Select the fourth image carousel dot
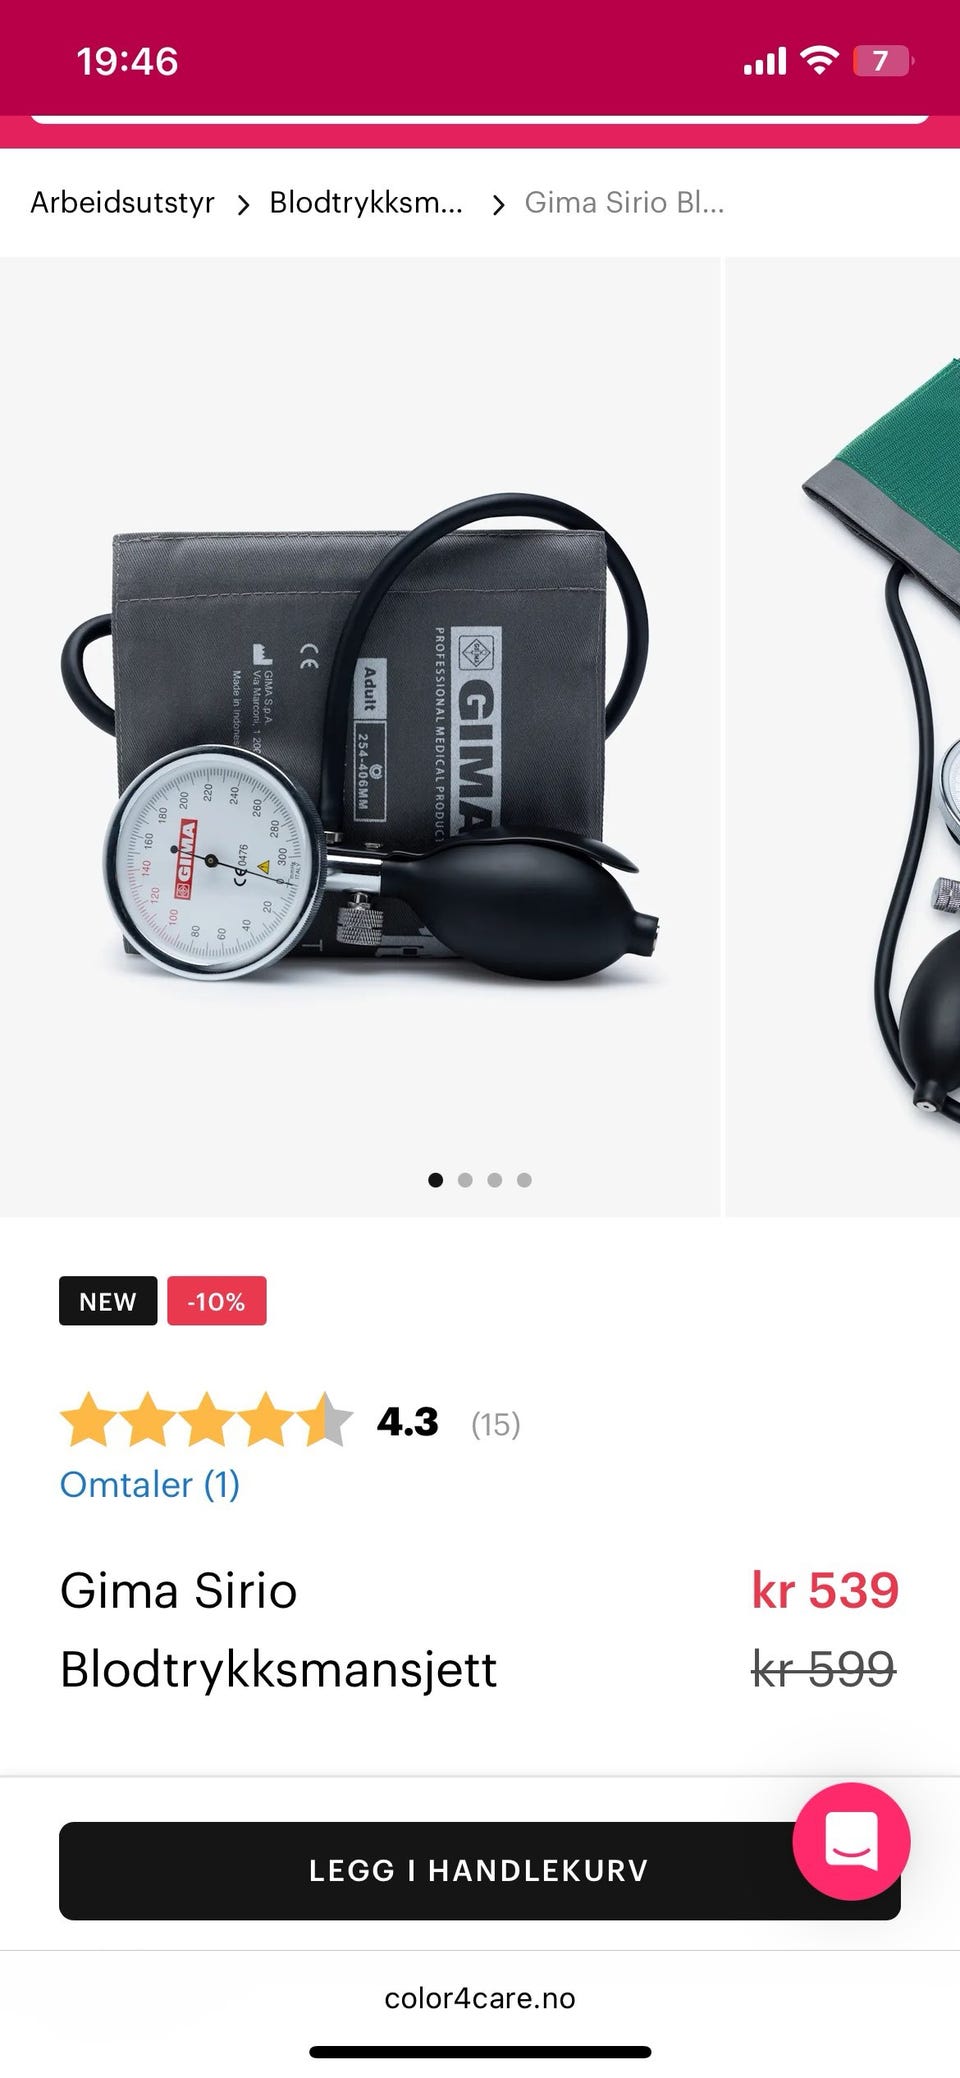Image resolution: width=960 pixels, height=2078 pixels. tap(524, 1180)
